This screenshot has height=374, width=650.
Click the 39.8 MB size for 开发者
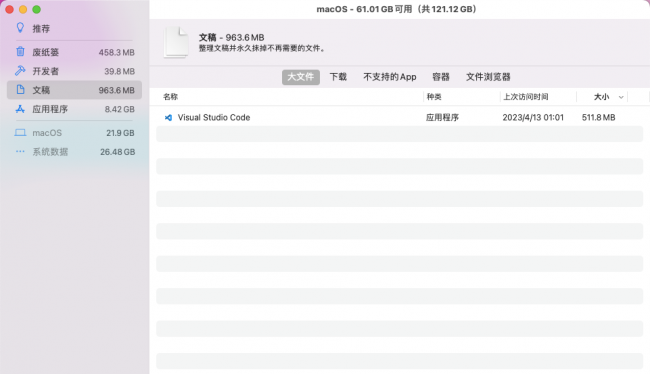(119, 71)
